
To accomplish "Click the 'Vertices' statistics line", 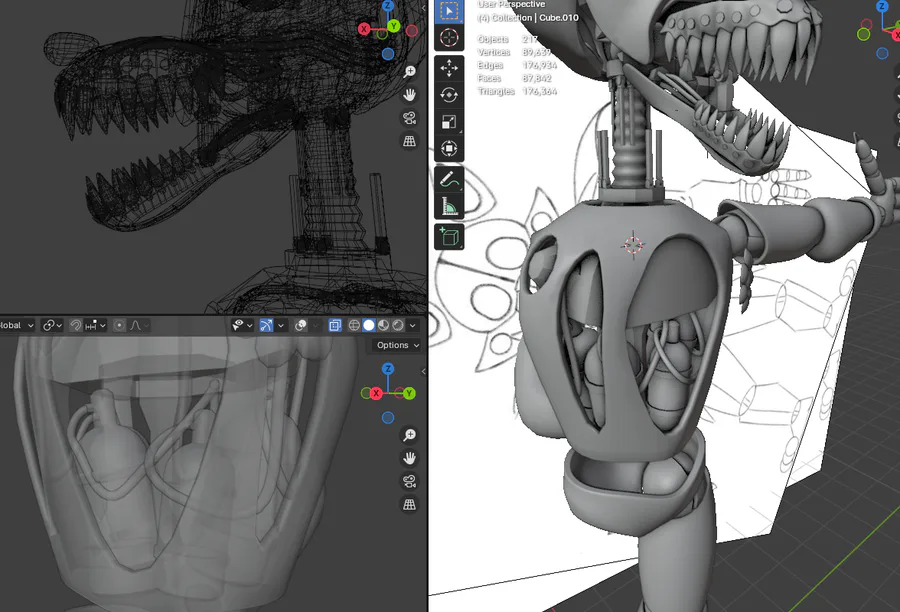I will click(x=514, y=52).
